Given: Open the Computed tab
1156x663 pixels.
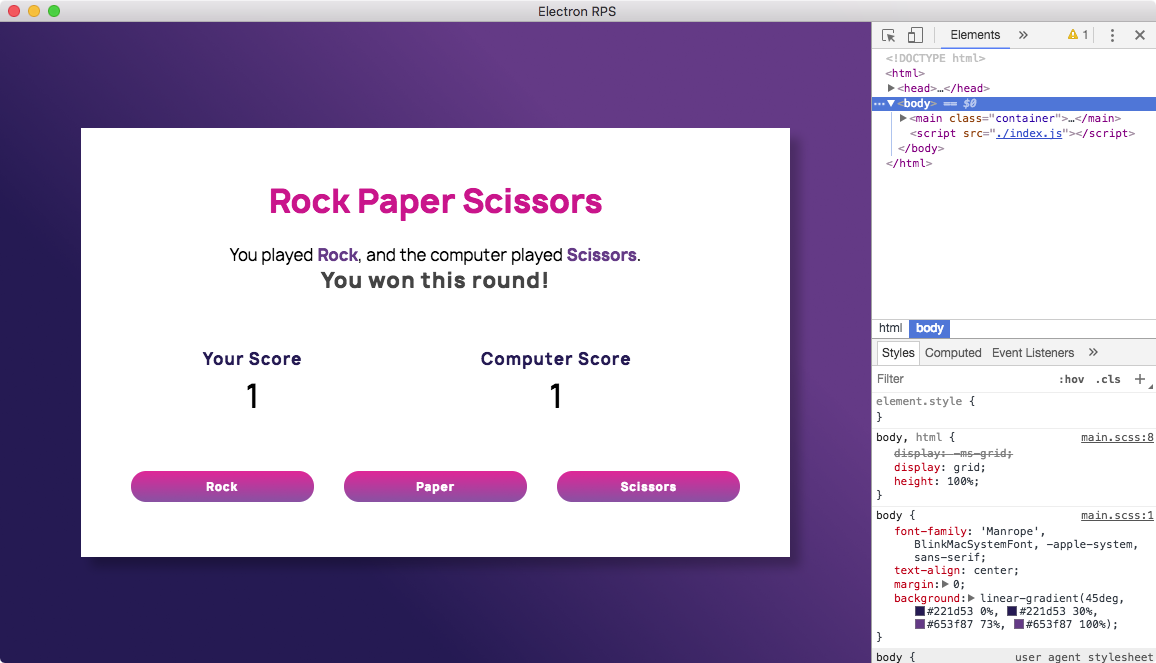Looking at the screenshot, I should coord(953,353).
